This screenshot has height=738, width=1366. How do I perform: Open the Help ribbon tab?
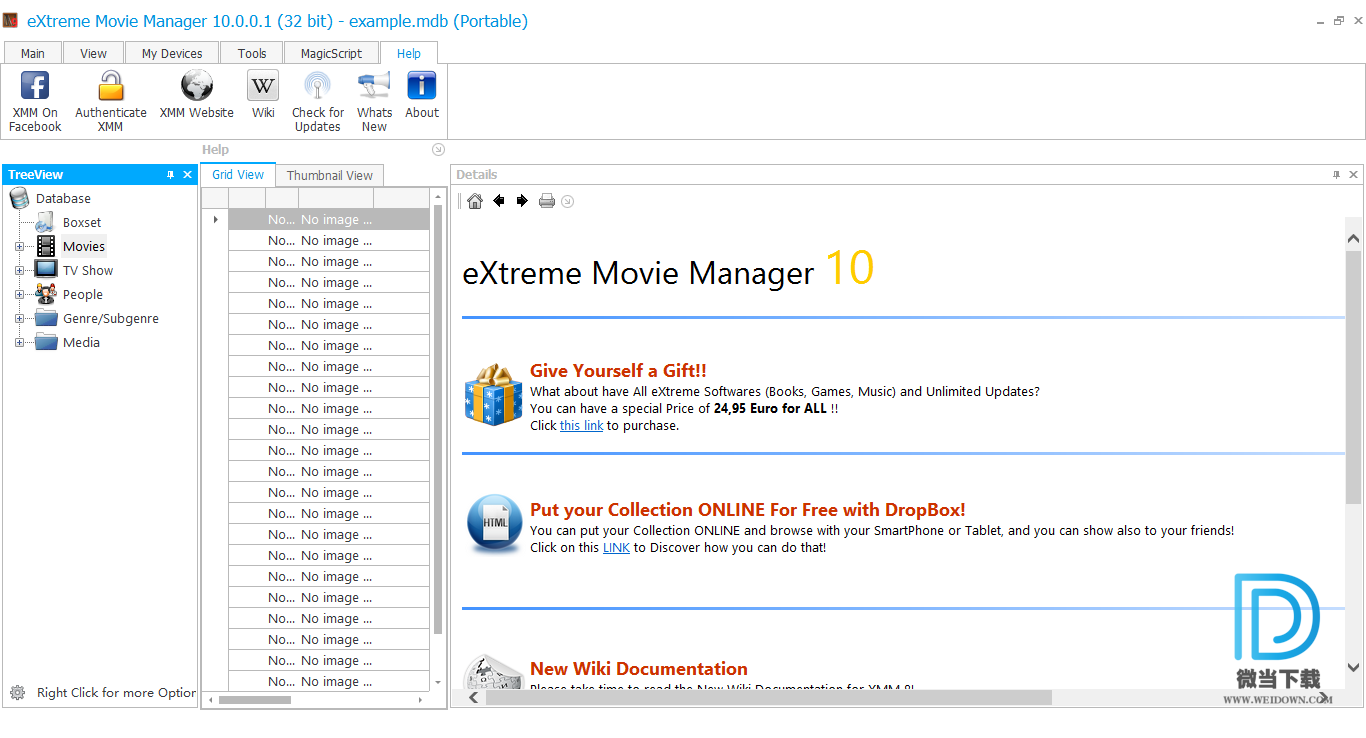click(x=409, y=54)
